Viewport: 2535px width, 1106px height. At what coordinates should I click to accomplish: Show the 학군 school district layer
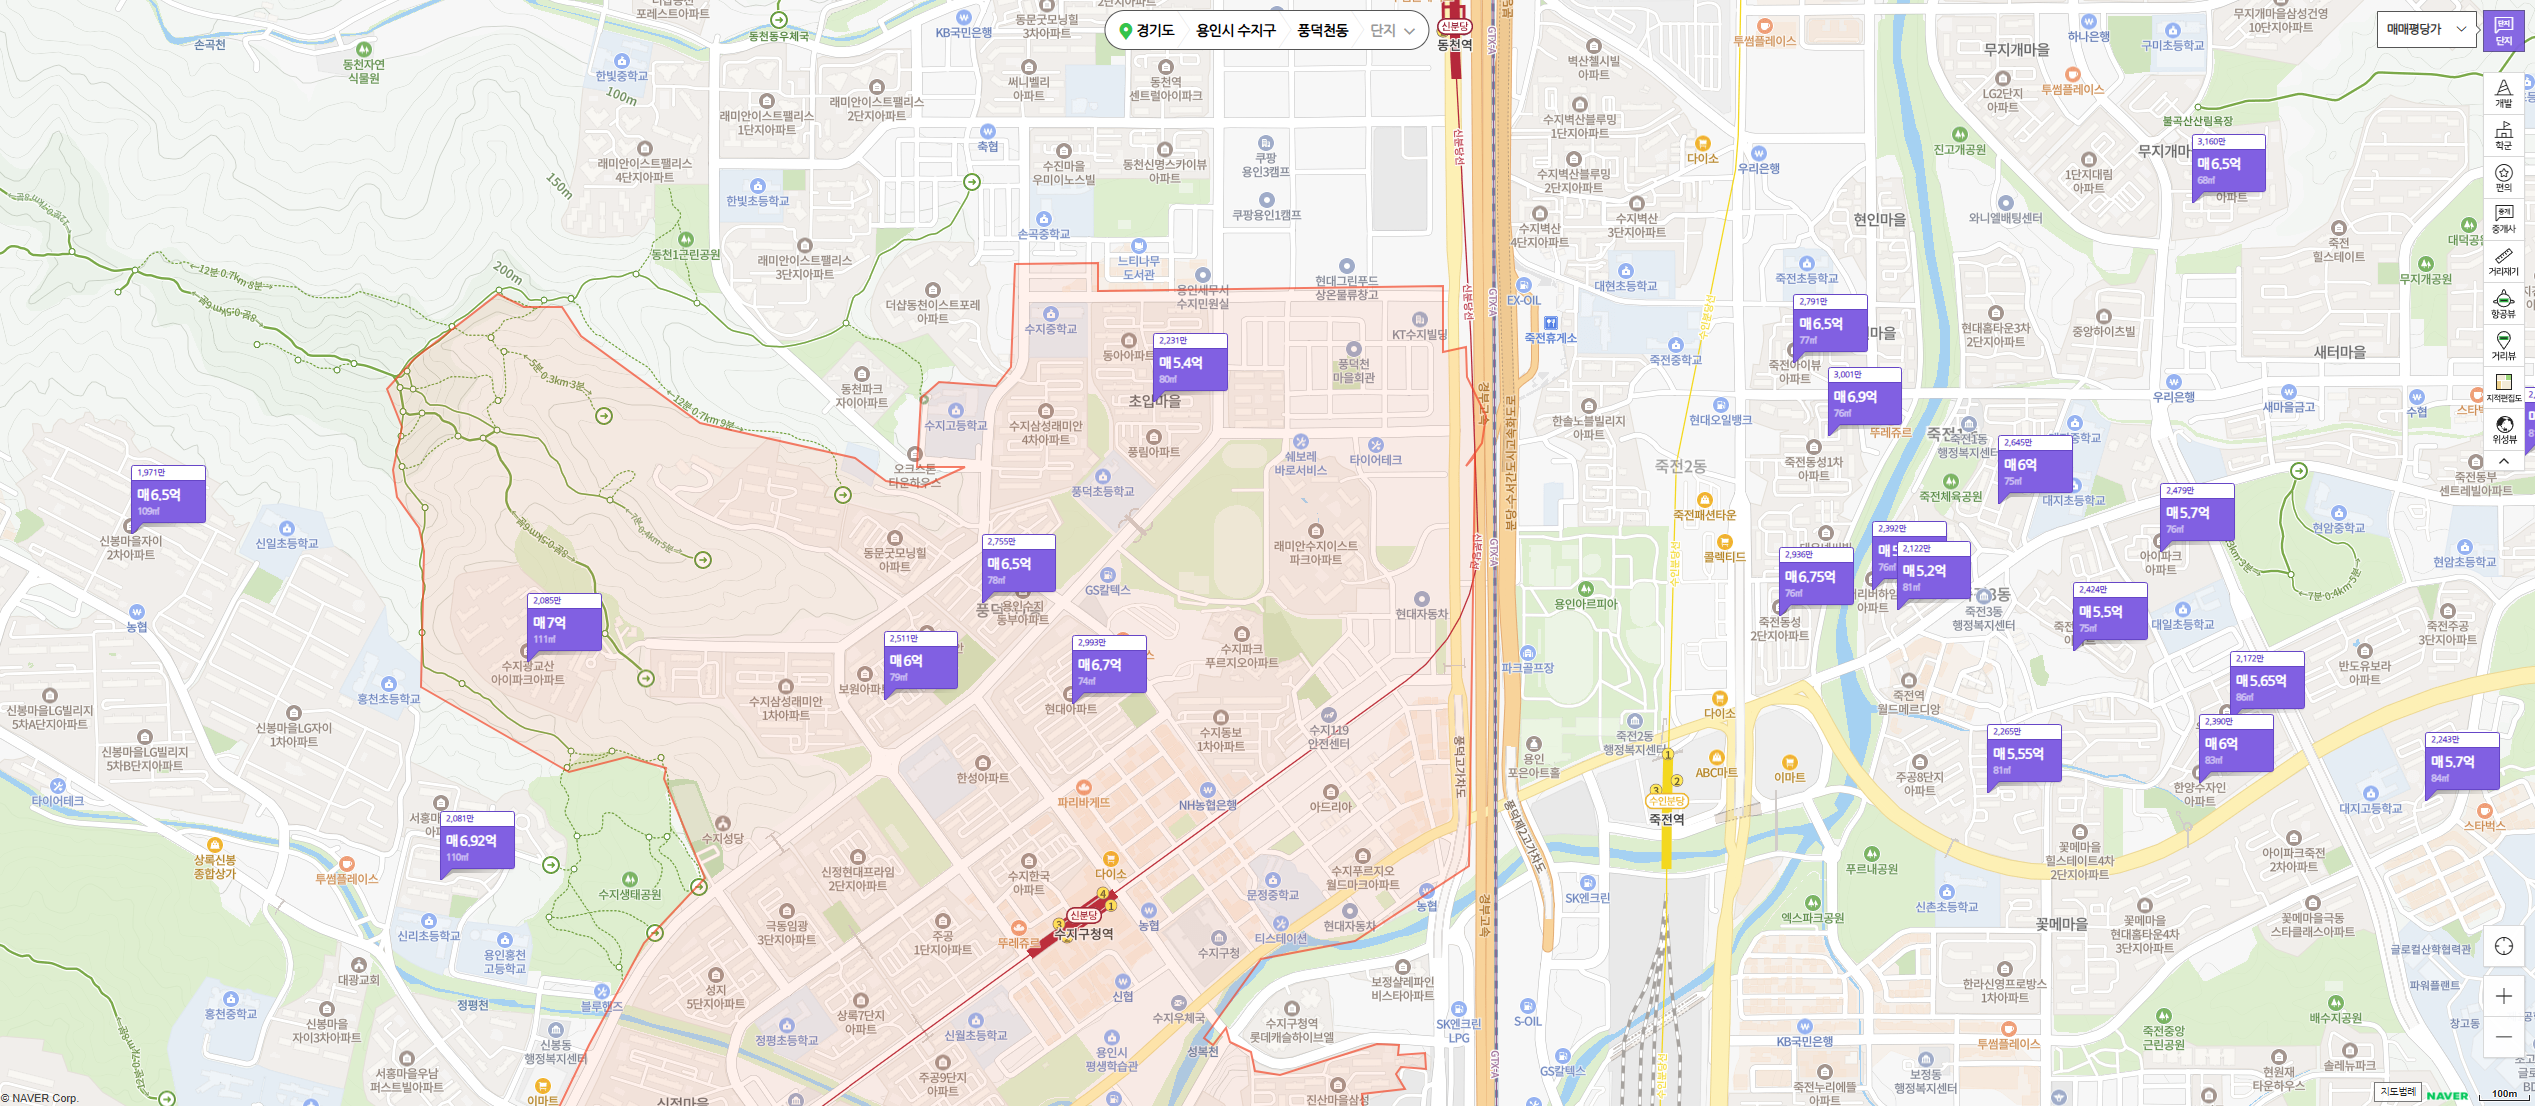[x=2503, y=135]
